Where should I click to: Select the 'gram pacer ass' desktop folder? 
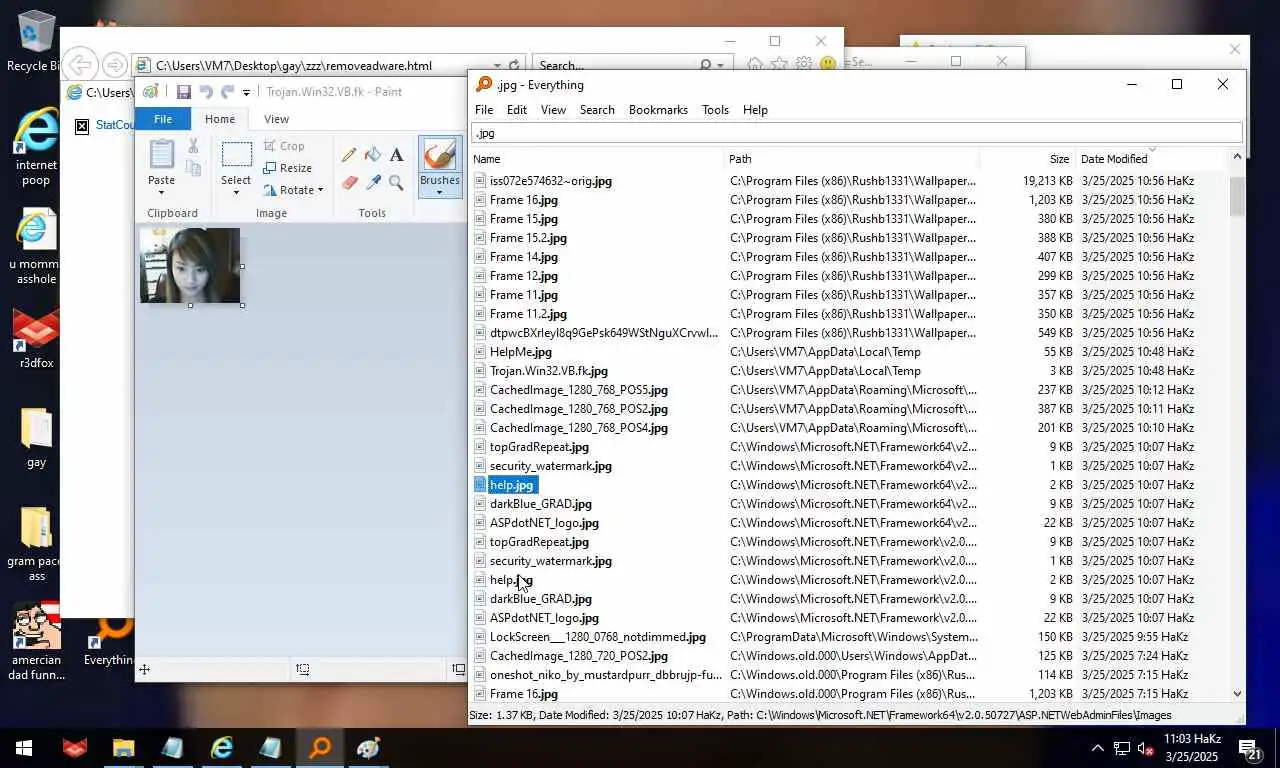pos(36,544)
